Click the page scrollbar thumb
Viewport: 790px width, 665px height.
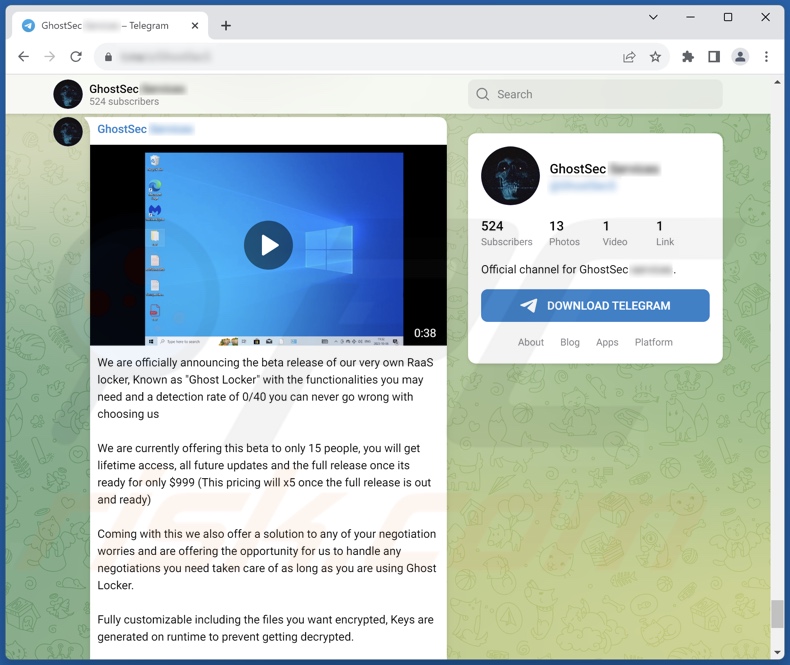coord(776,615)
